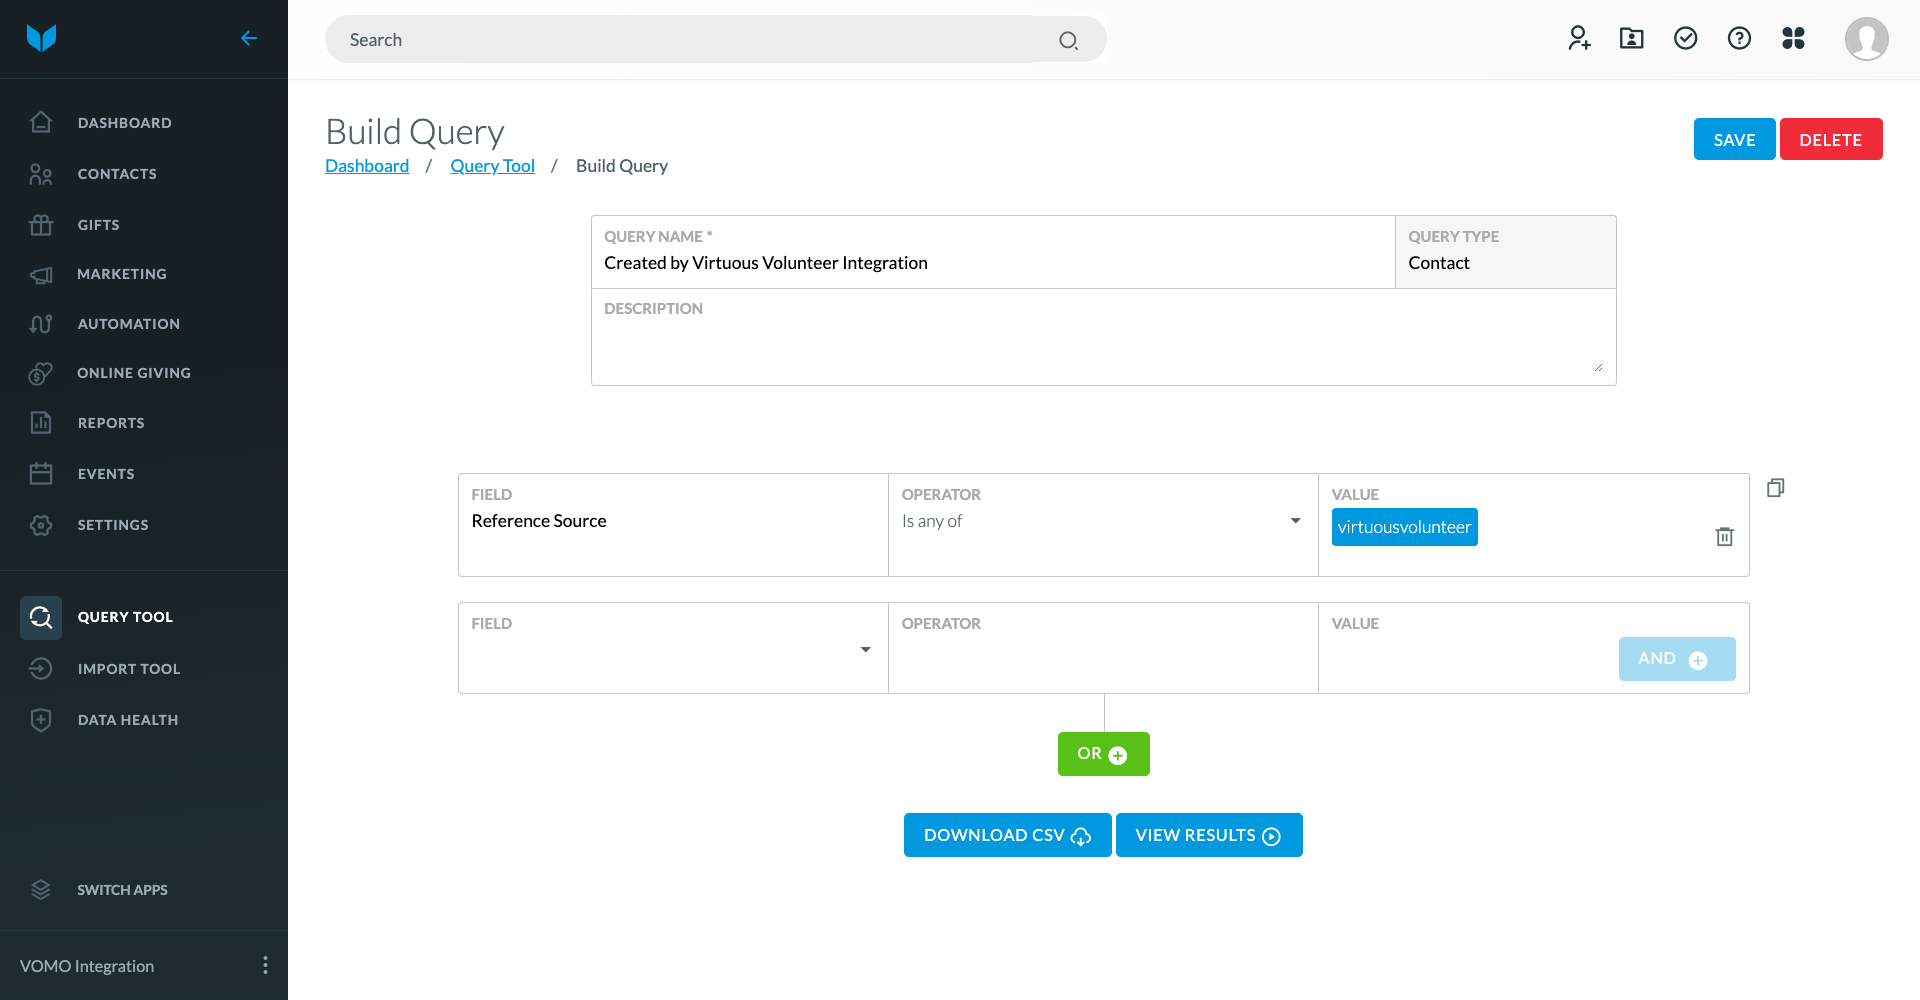Click the Data Health shield icon
The height and width of the screenshot is (1000, 1920).
41,720
